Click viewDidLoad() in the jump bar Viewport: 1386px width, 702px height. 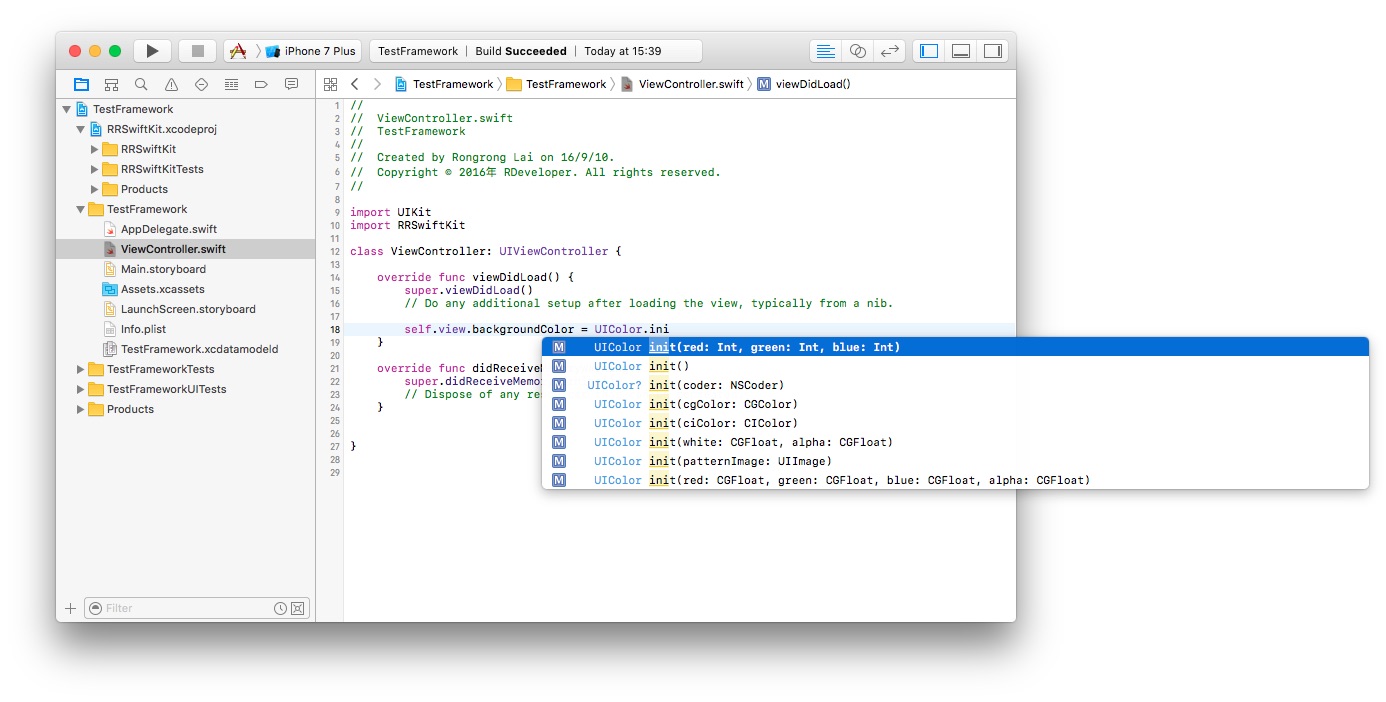tap(804, 84)
